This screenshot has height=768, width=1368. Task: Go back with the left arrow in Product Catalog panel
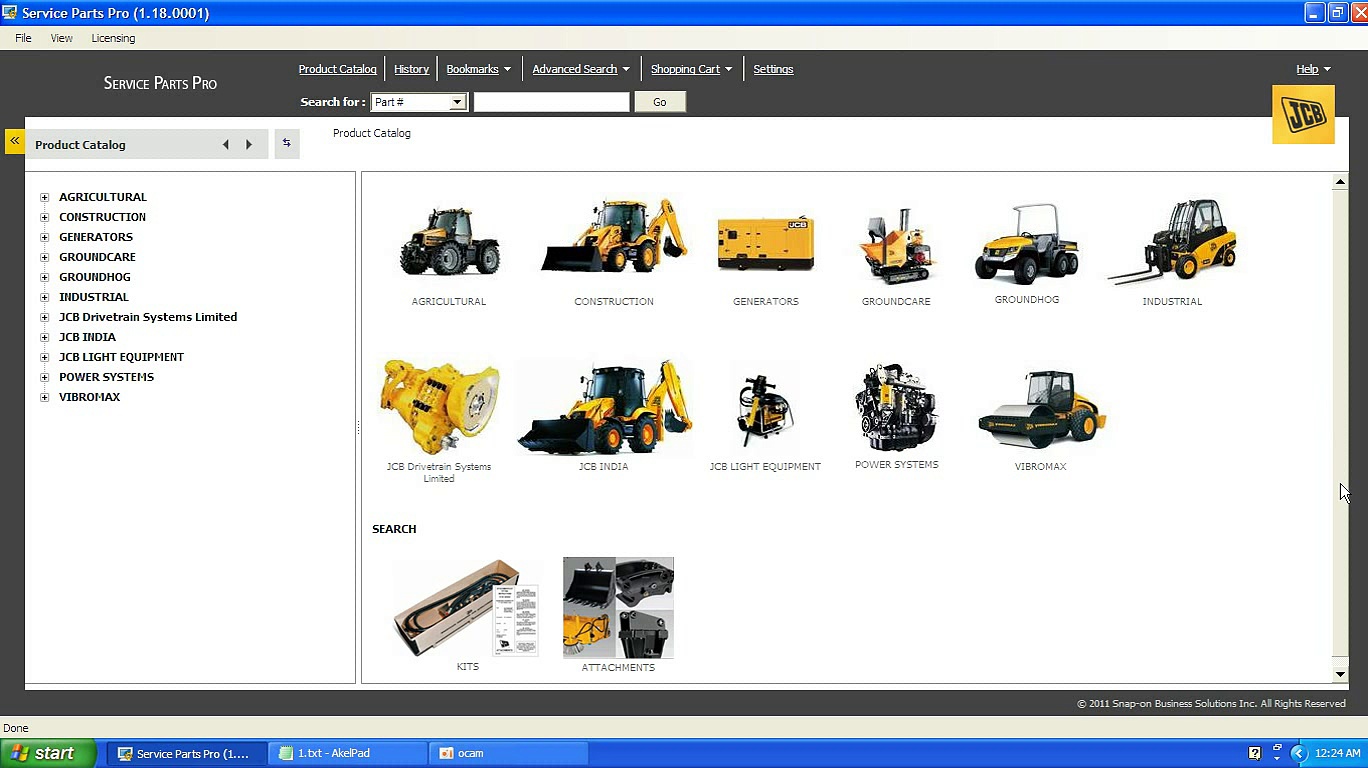[226, 145]
